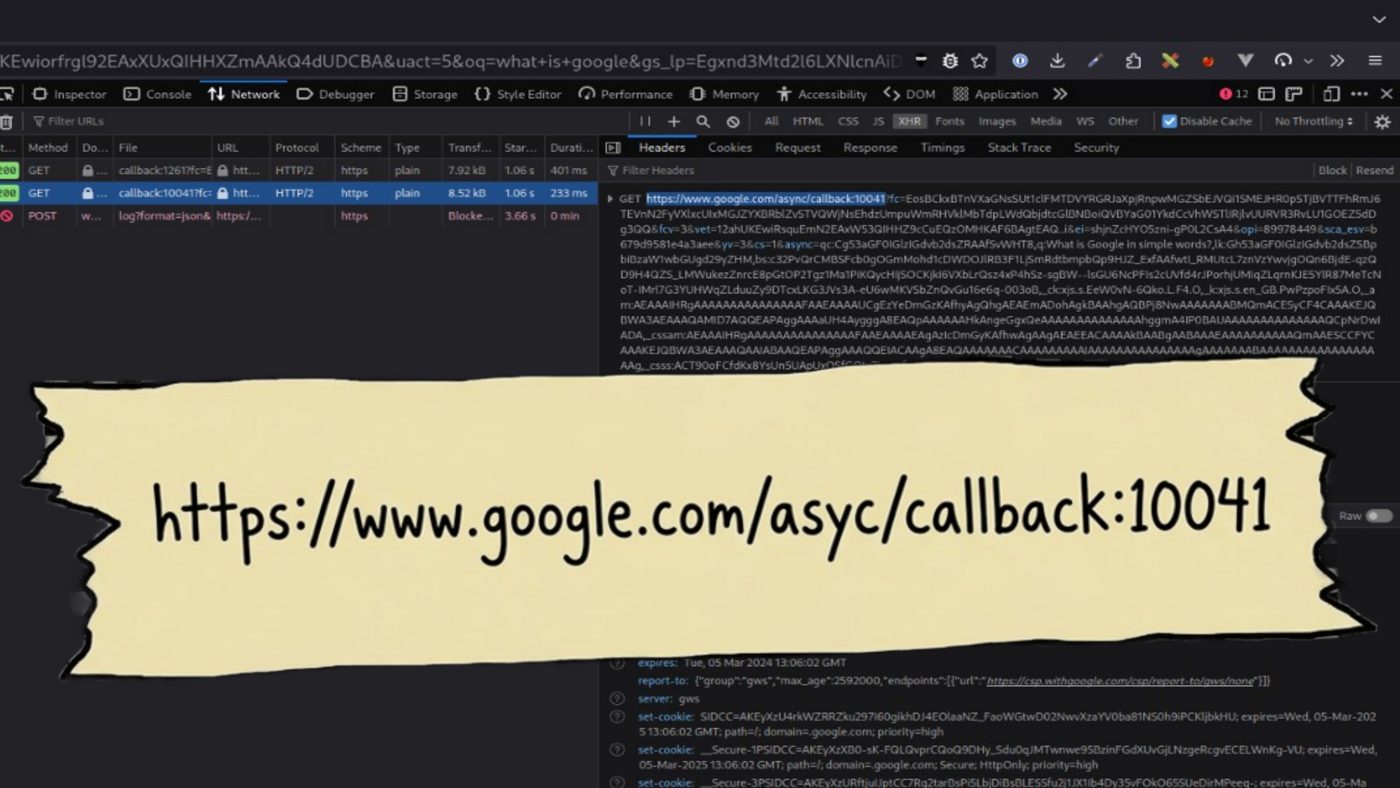Image resolution: width=1400 pixels, height=788 pixels.
Task: Click the Resend button
Action: tap(1374, 170)
